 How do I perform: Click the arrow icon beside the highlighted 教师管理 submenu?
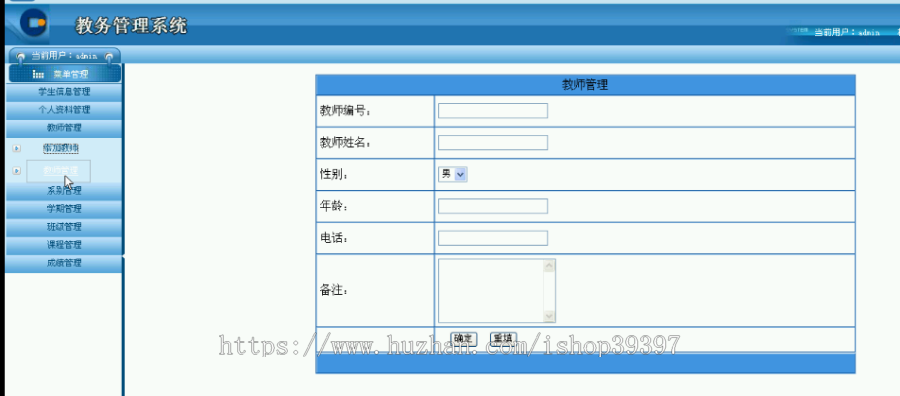pyautogui.click(x=17, y=170)
